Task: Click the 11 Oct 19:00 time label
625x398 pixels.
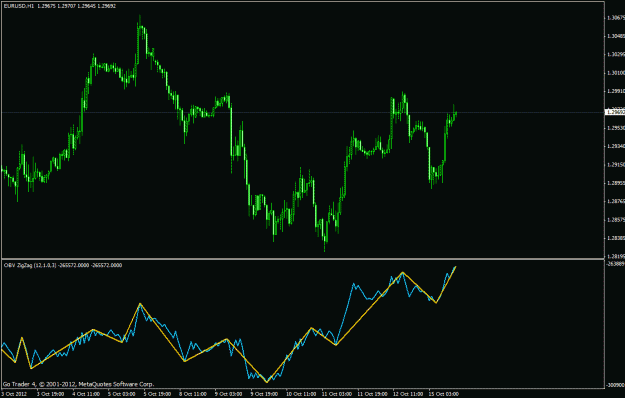Action: pos(373,394)
